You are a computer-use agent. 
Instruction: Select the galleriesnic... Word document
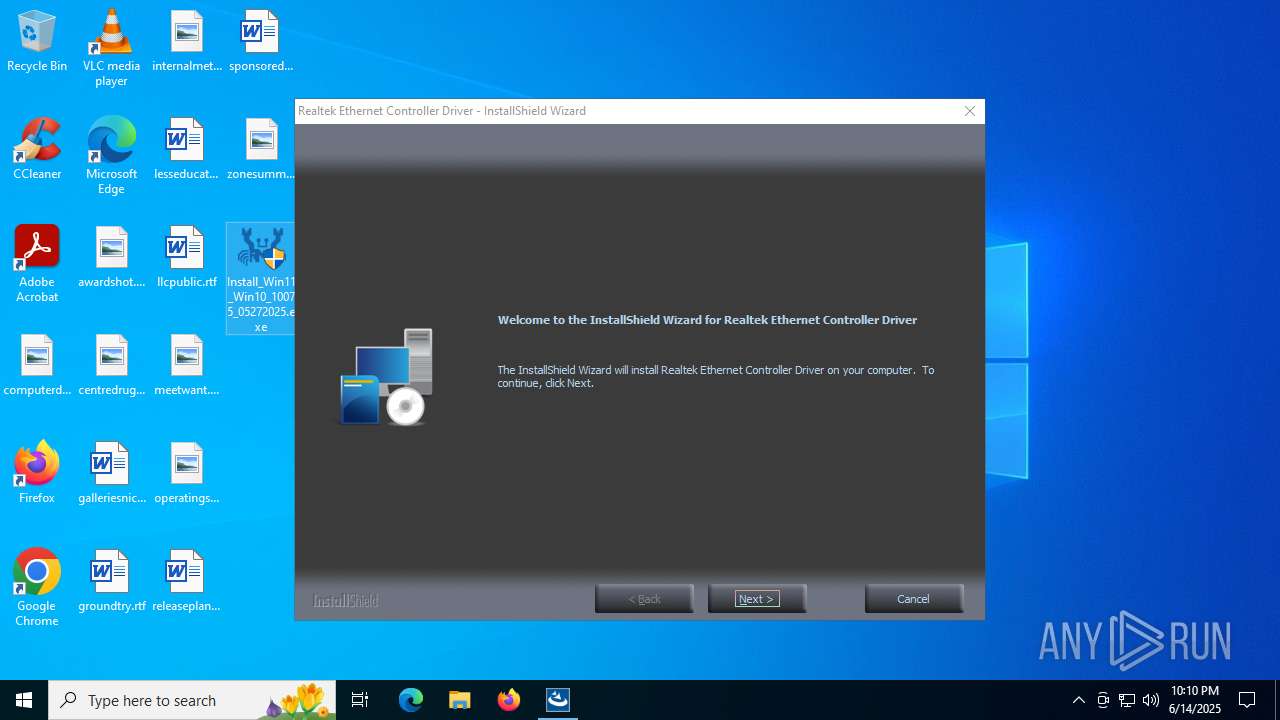[111, 473]
